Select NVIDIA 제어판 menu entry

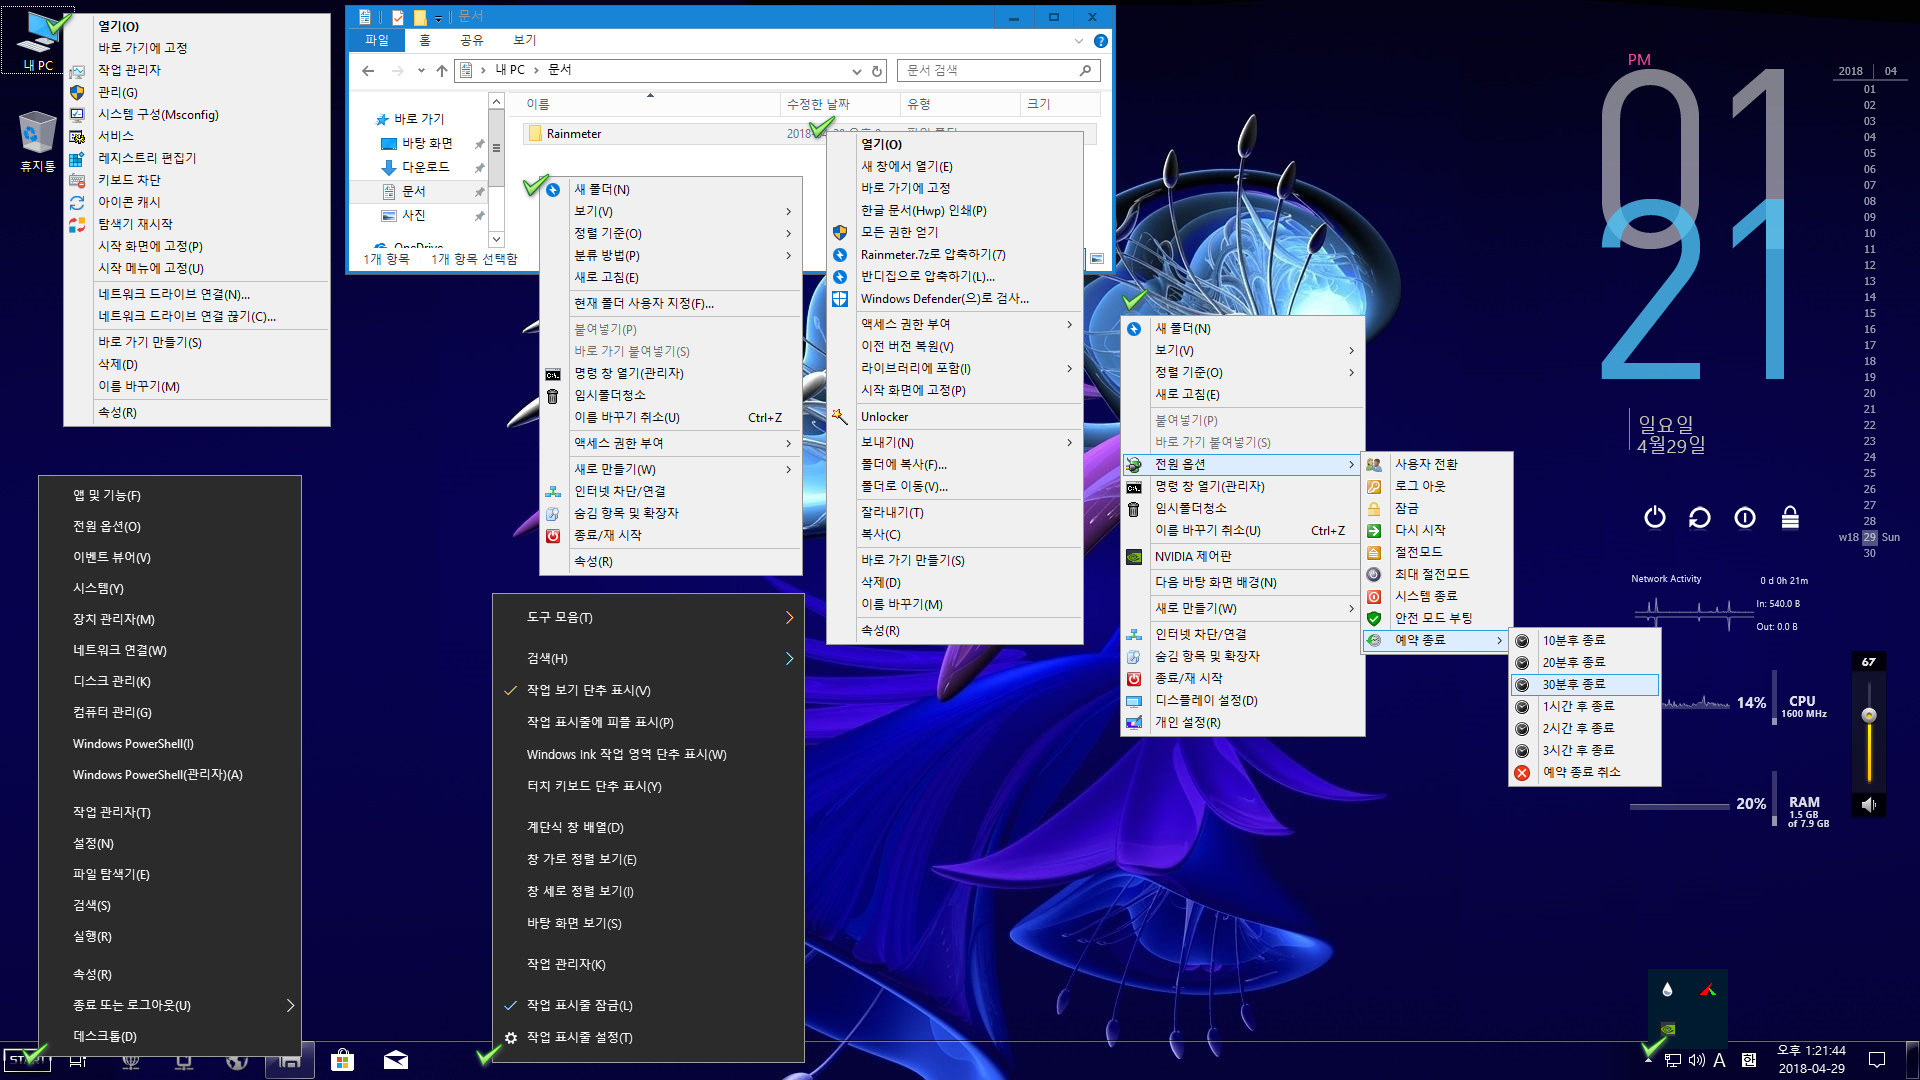point(1242,556)
